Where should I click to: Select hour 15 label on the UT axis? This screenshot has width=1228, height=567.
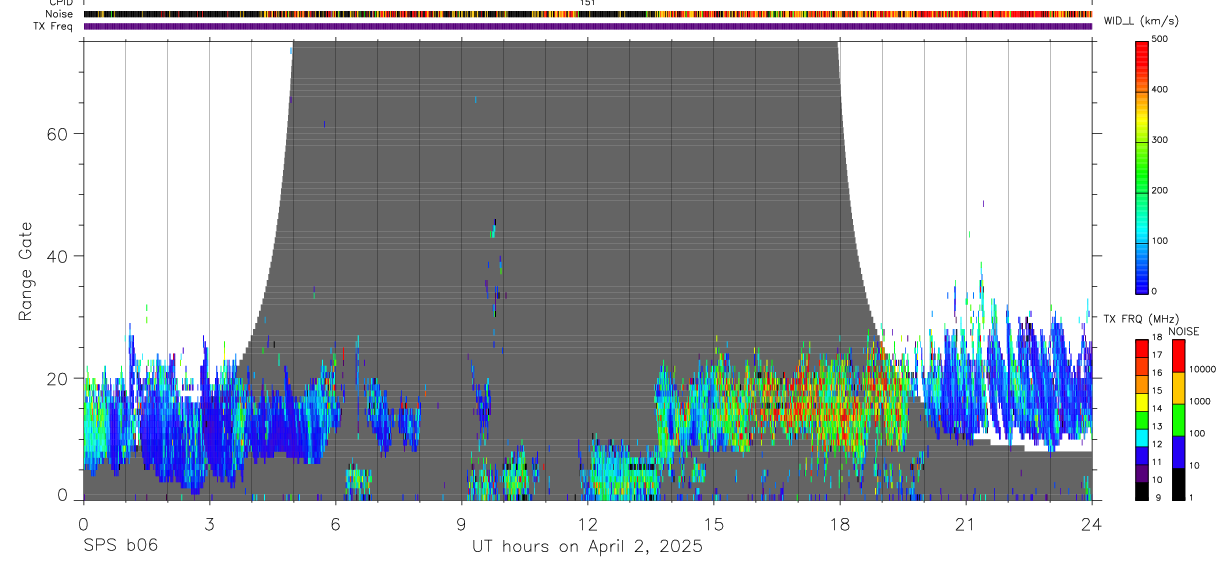714,523
